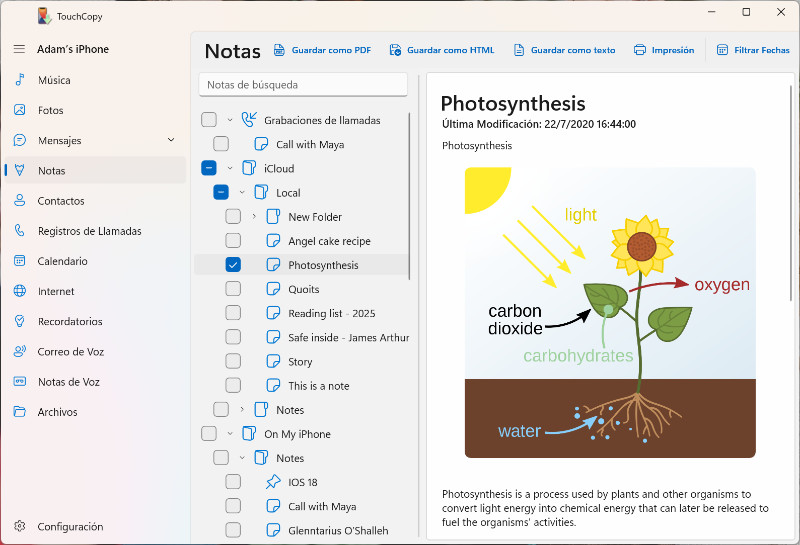Click the Fotos picture icon
The height and width of the screenshot is (545, 800).
pos(19,110)
